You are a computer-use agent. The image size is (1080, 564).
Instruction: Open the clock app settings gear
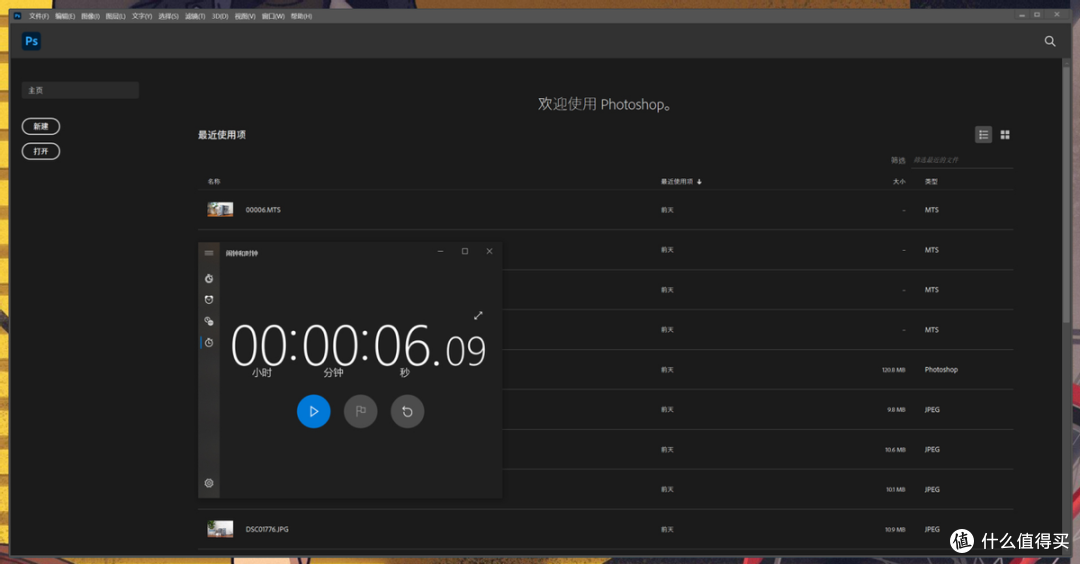tap(209, 483)
